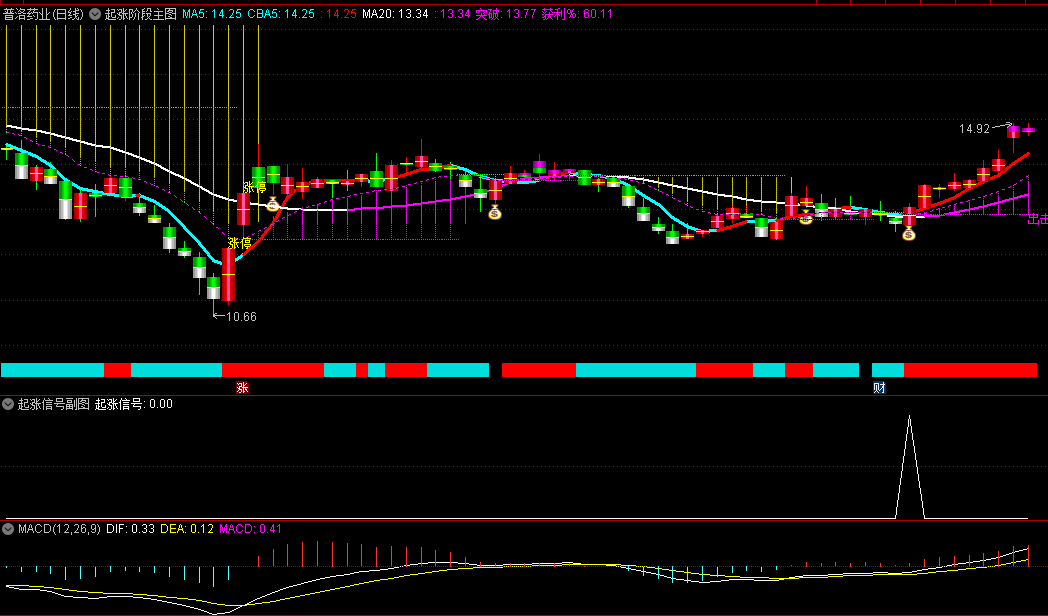1048x616 pixels.
Task: Click the MACD(12,26,9) indicator name
Action: click(59, 529)
